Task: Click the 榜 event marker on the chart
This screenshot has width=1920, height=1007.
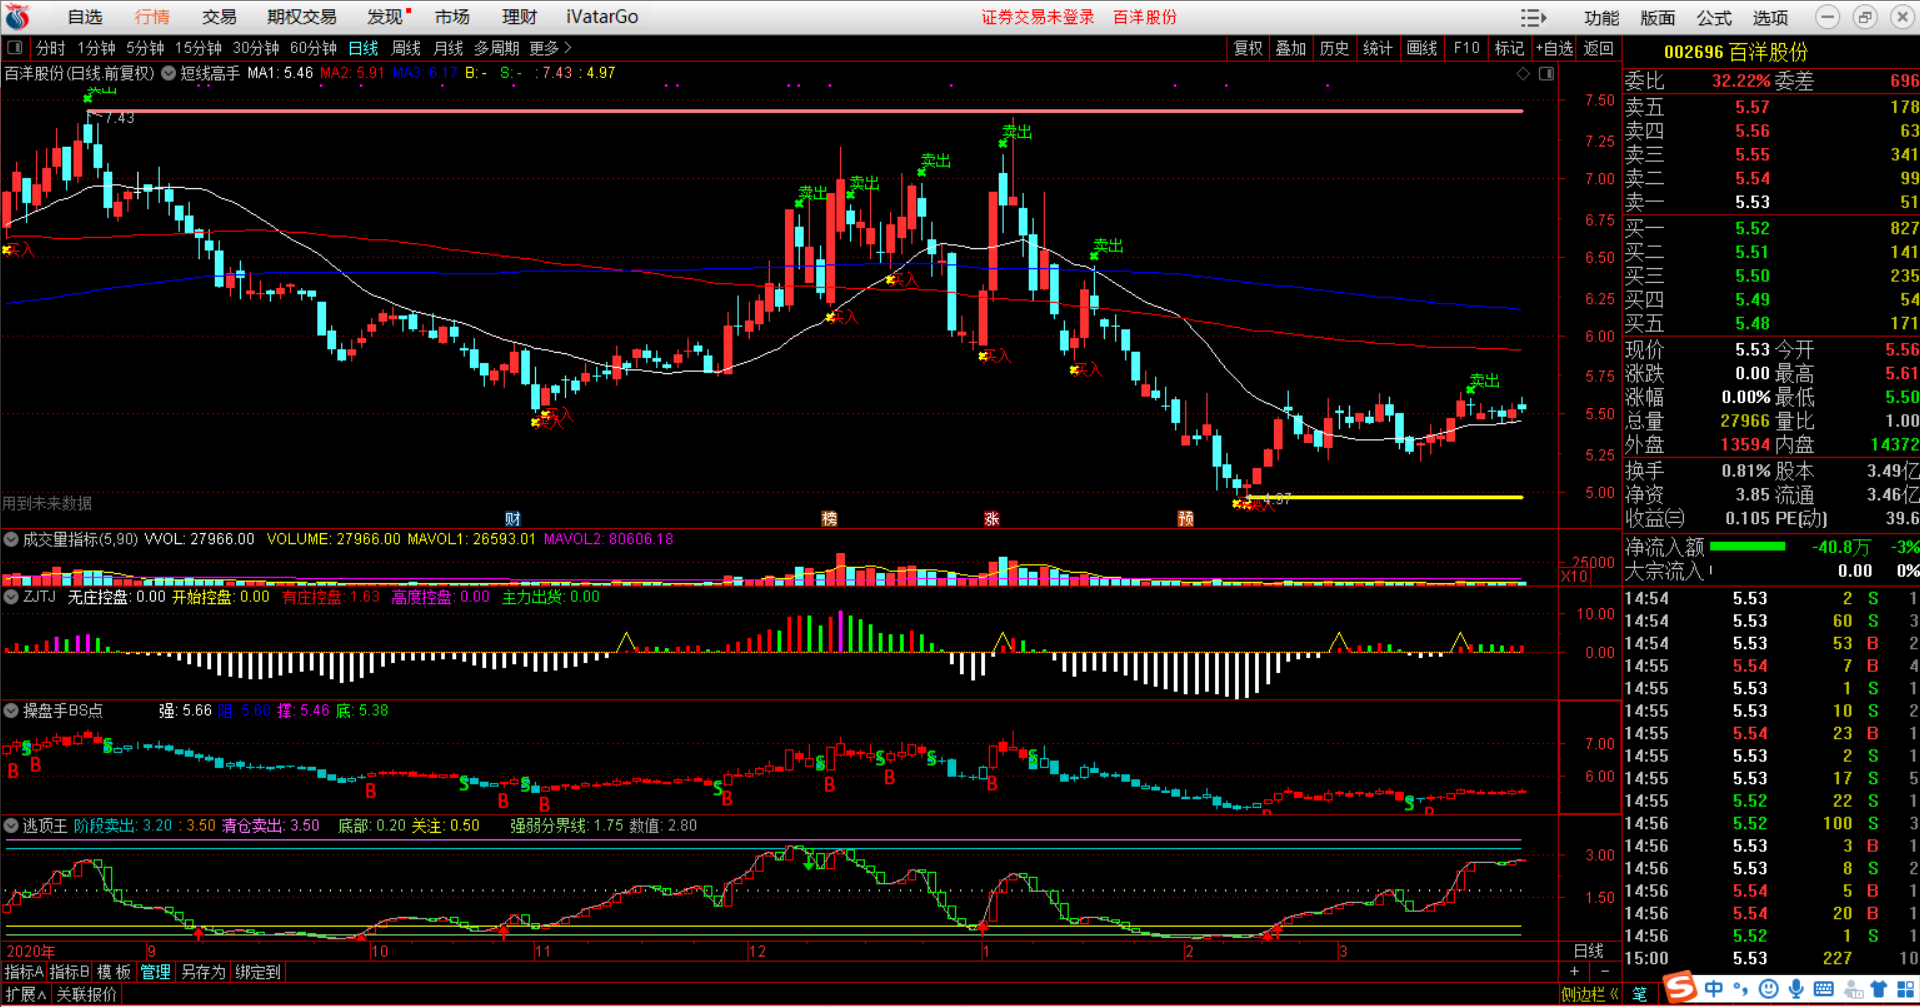Action: (829, 518)
